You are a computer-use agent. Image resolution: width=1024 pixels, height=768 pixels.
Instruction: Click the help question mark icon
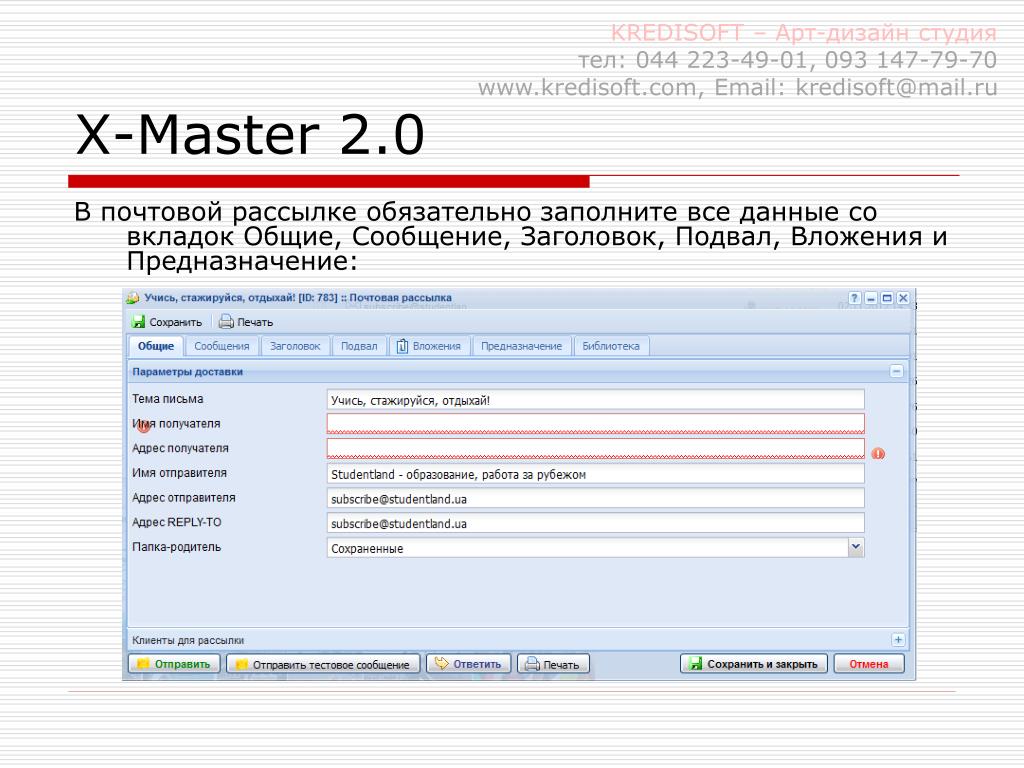854,298
